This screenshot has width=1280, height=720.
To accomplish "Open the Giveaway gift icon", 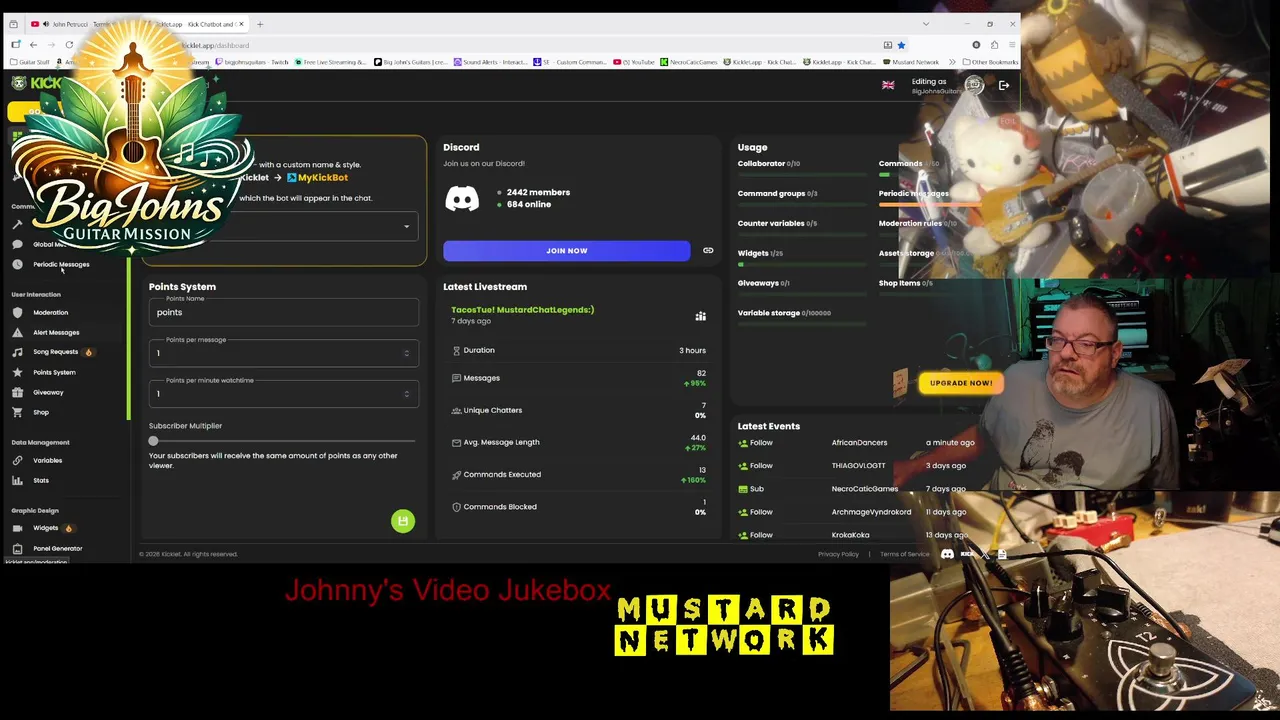I will pos(17,392).
